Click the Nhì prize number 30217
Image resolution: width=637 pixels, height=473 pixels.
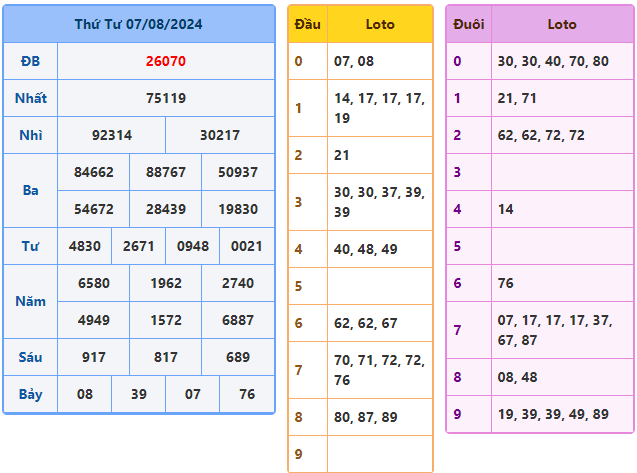(219, 135)
